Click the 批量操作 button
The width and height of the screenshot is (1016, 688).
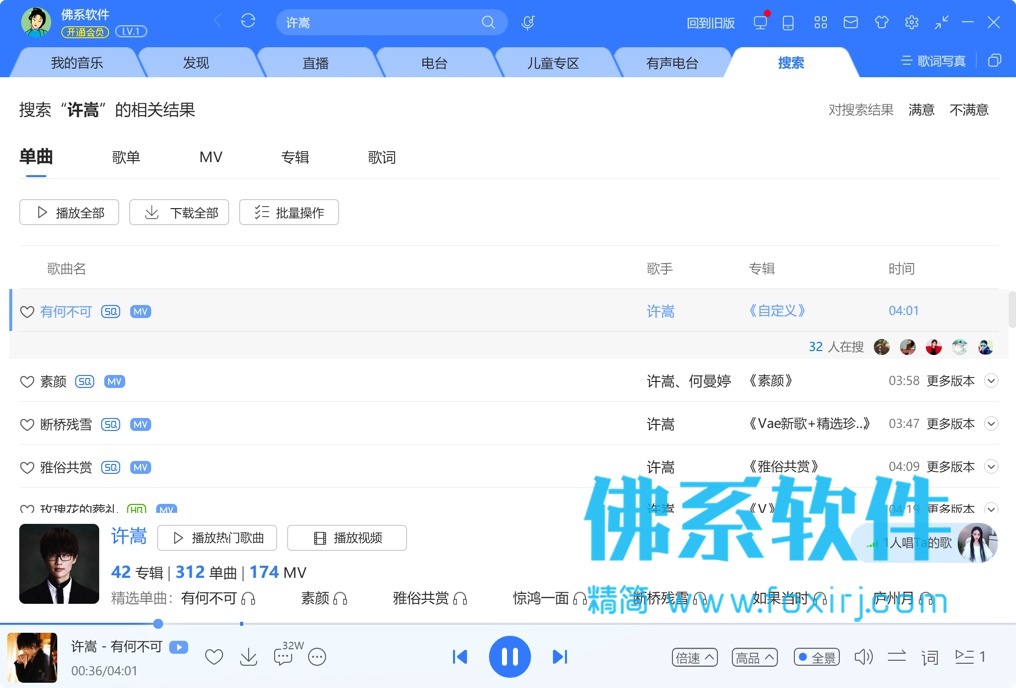tap(289, 212)
